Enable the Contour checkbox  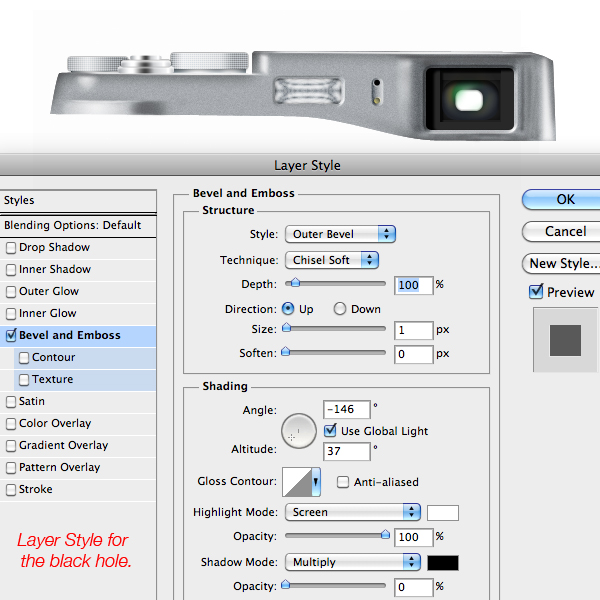click(x=24, y=358)
